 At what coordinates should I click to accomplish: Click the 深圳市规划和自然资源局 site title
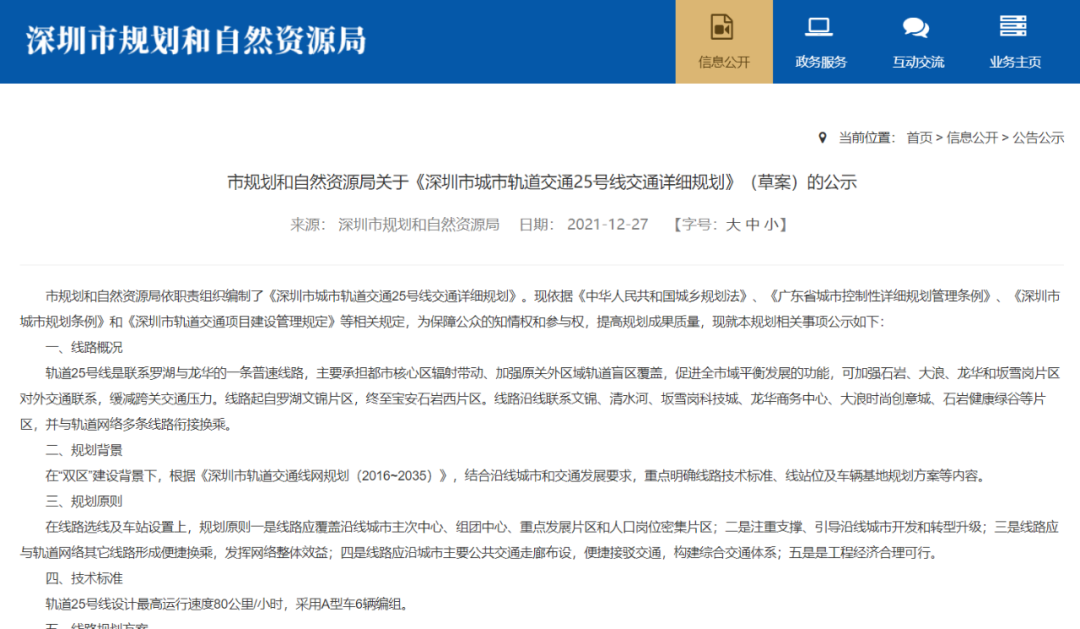point(196,41)
